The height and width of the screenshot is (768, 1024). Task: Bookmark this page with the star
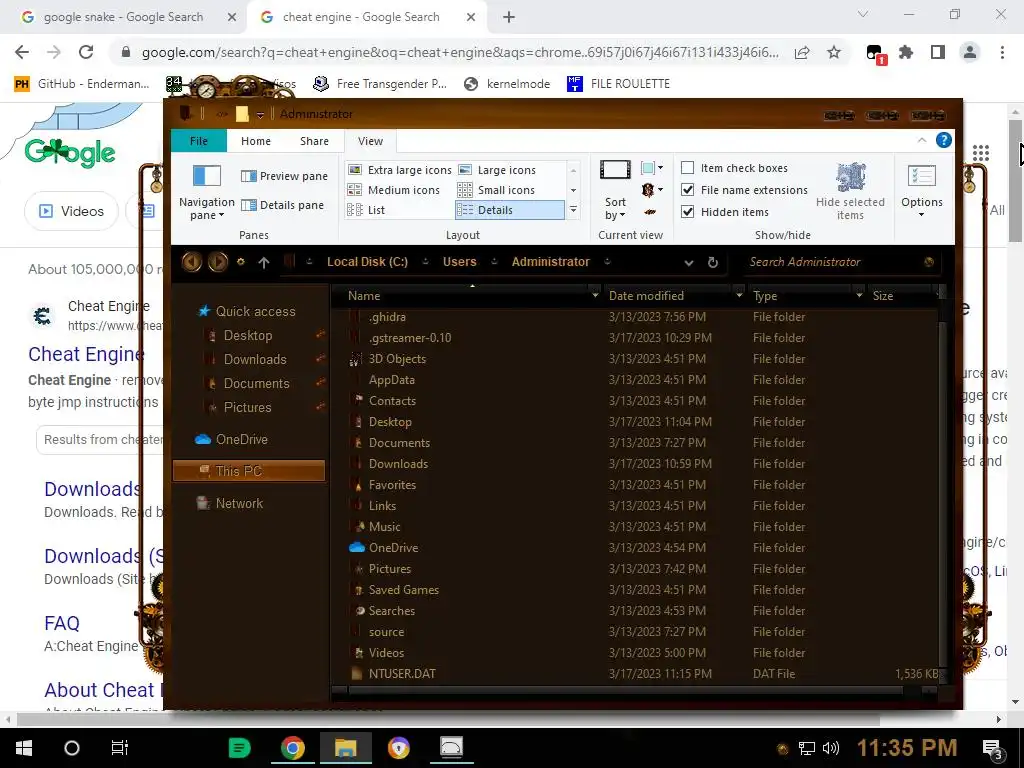click(x=834, y=52)
